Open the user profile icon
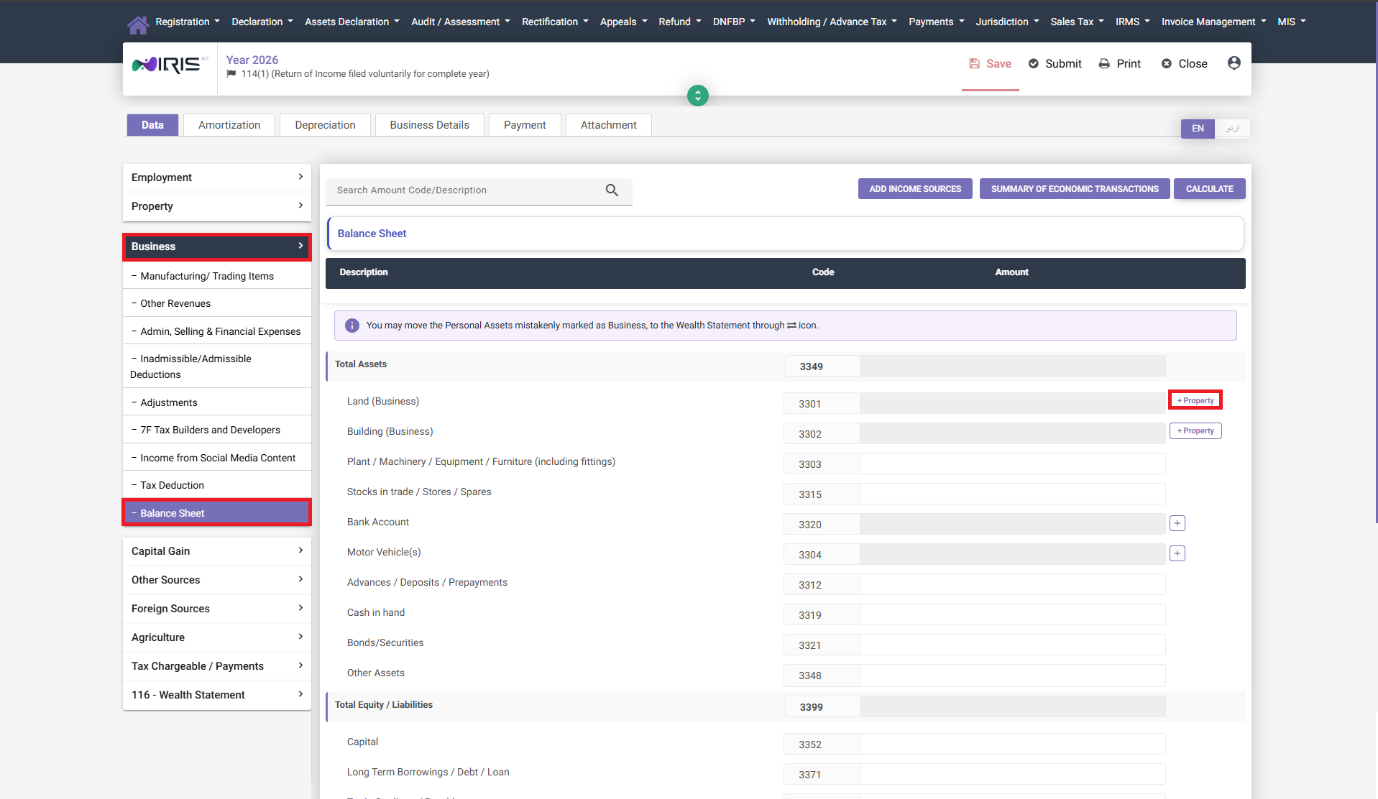This screenshot has height=799, width=1378. coord(1233,63)
